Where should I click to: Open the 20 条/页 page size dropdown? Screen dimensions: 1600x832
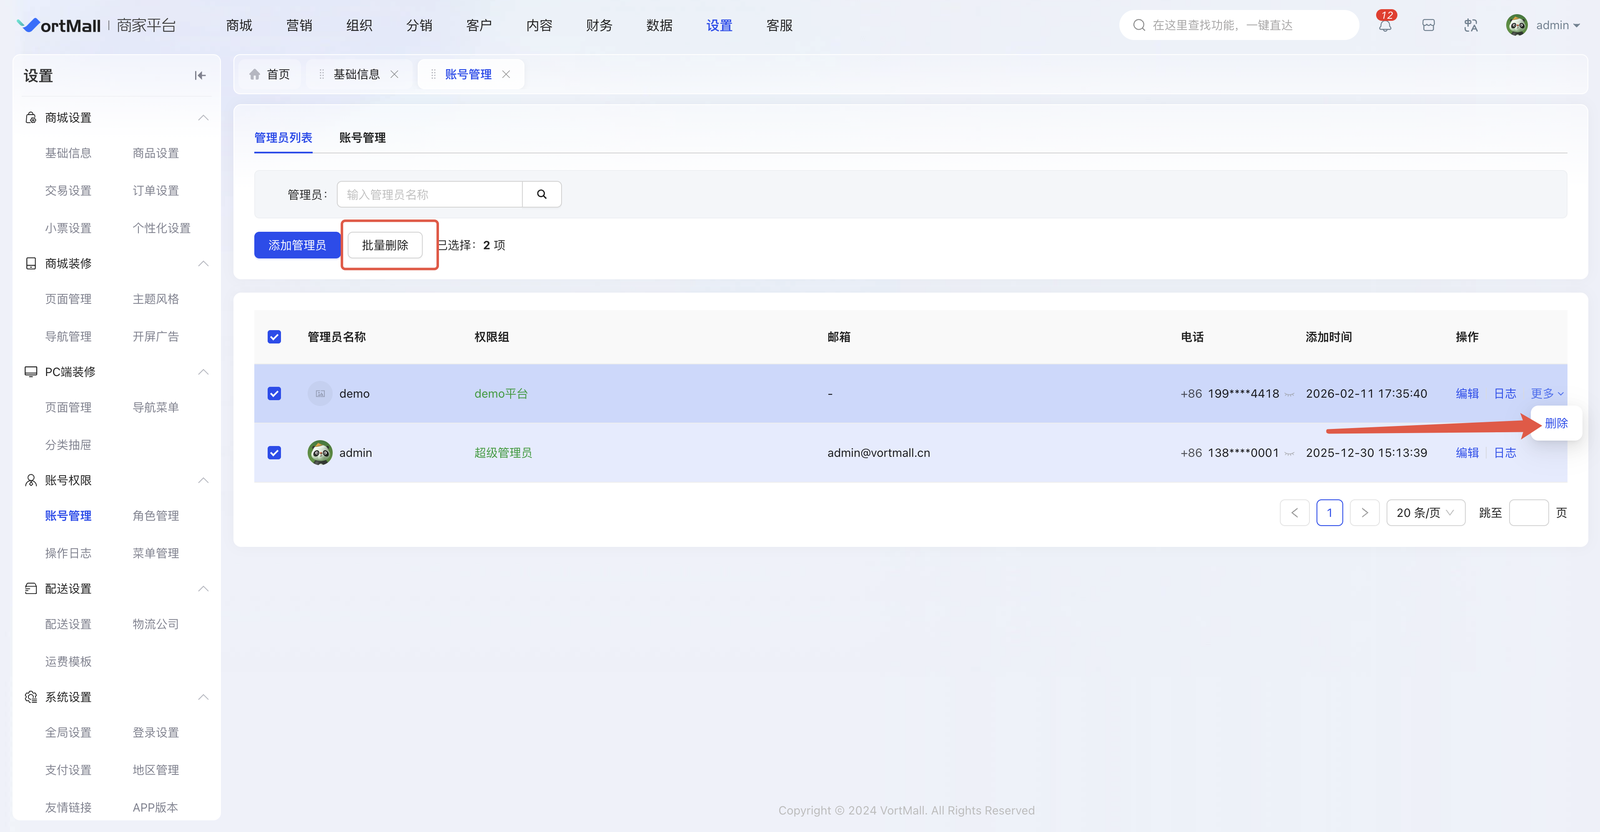1425,513
